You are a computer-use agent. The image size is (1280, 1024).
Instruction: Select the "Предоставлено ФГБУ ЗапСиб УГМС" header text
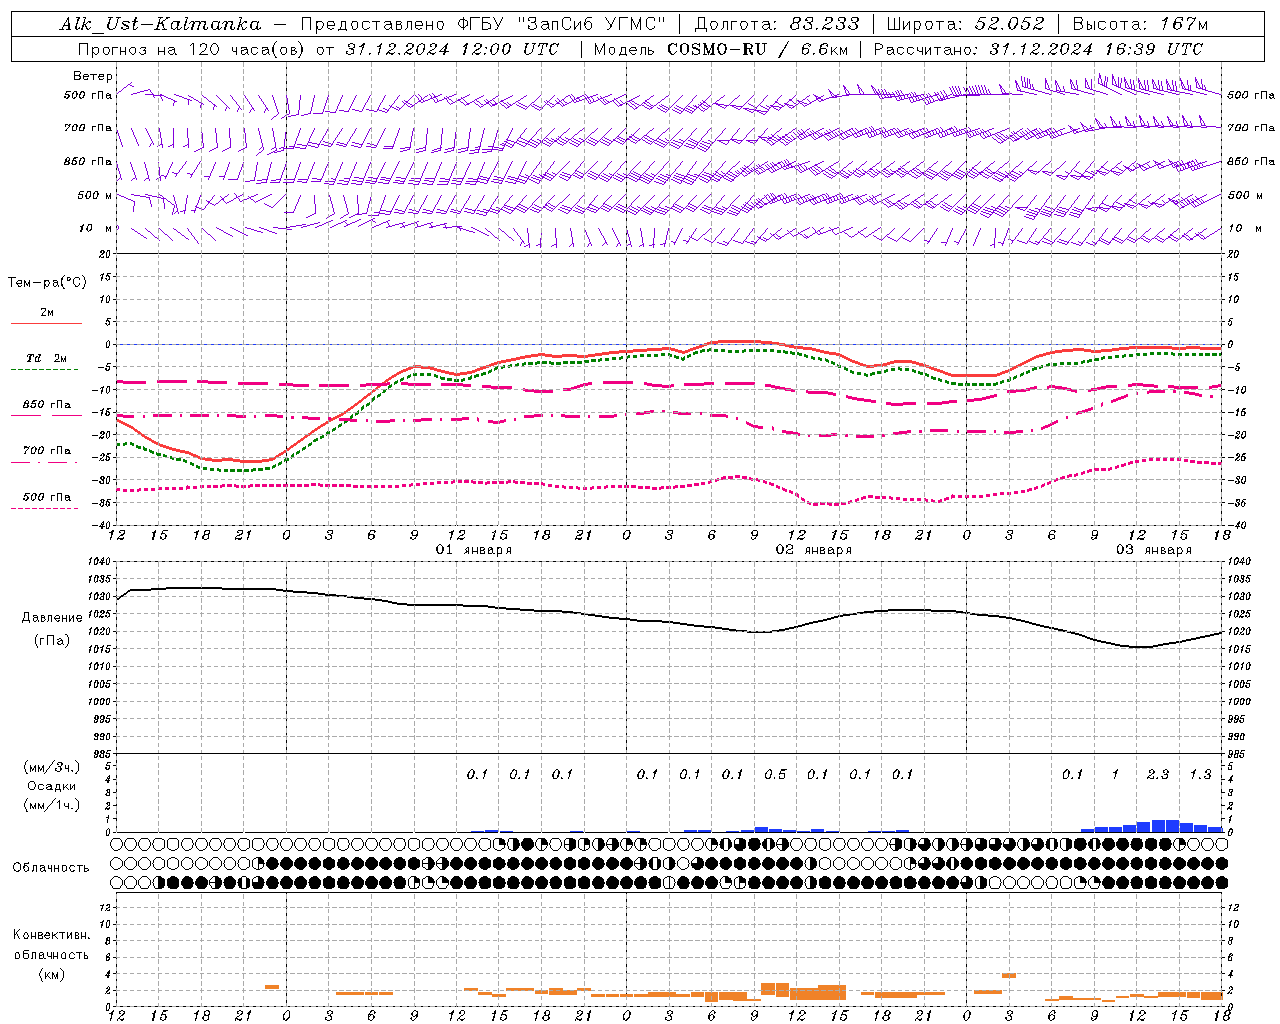coord(483,24)
